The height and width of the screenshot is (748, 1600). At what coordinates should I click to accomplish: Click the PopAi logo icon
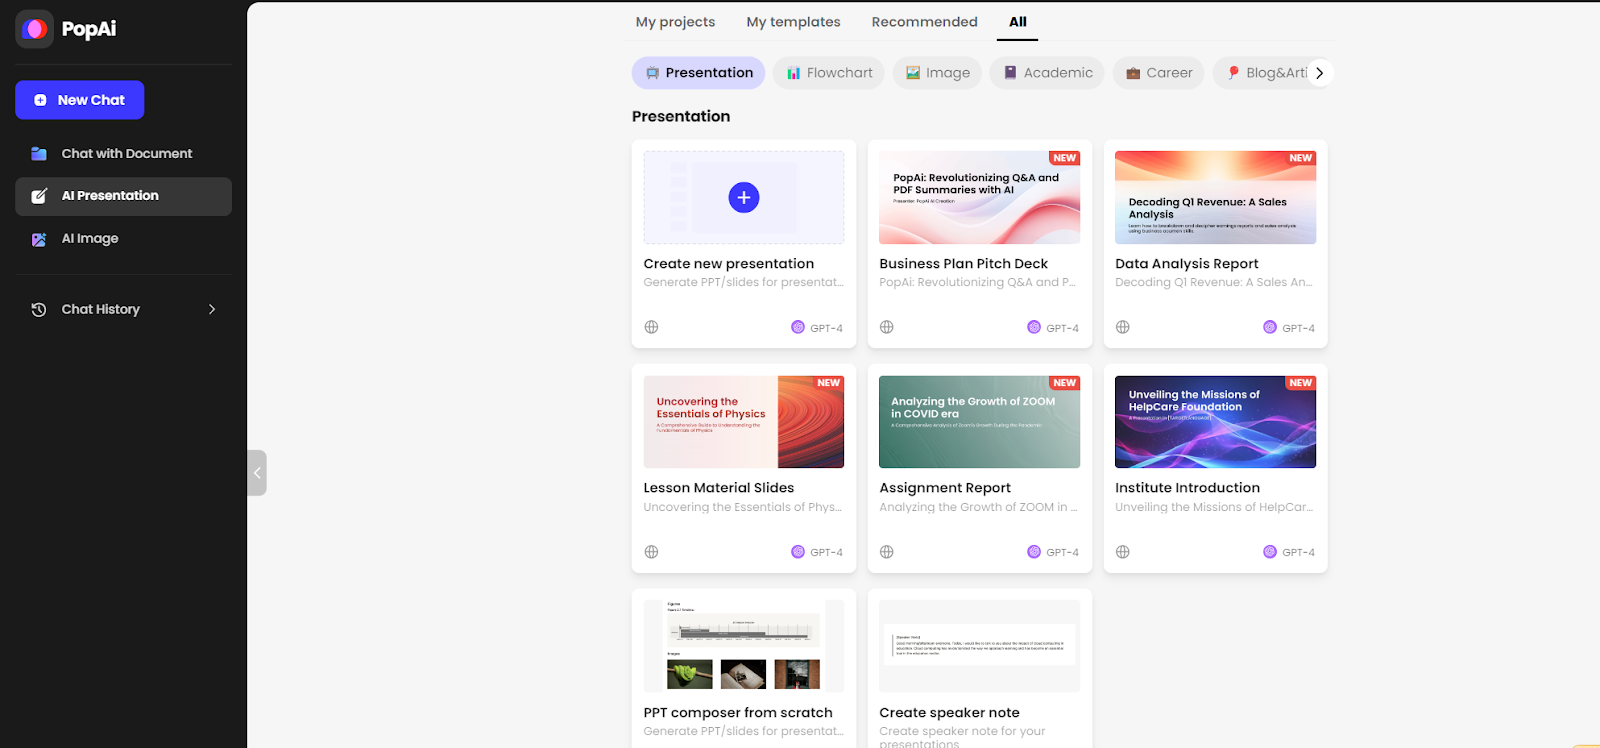(x=35, y=29)
